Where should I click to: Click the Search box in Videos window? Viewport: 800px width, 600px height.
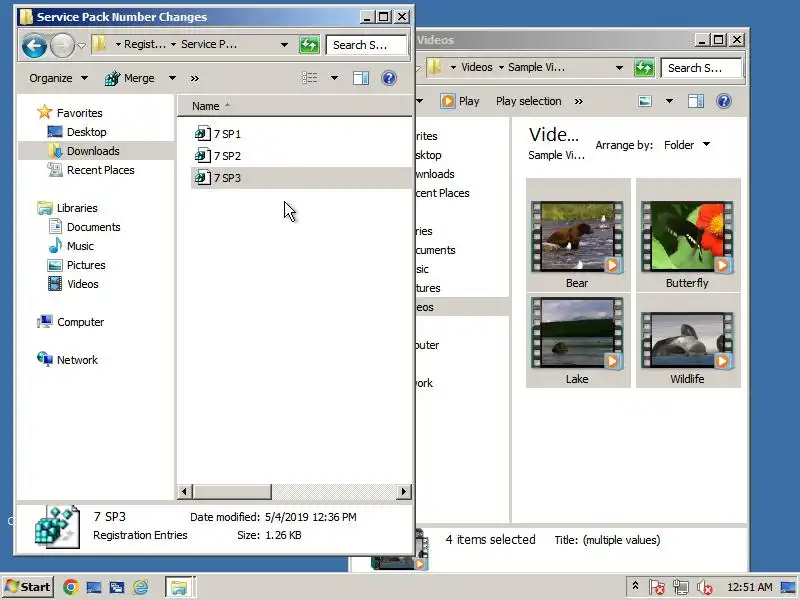pyautogui.click(x=702, y=68)
